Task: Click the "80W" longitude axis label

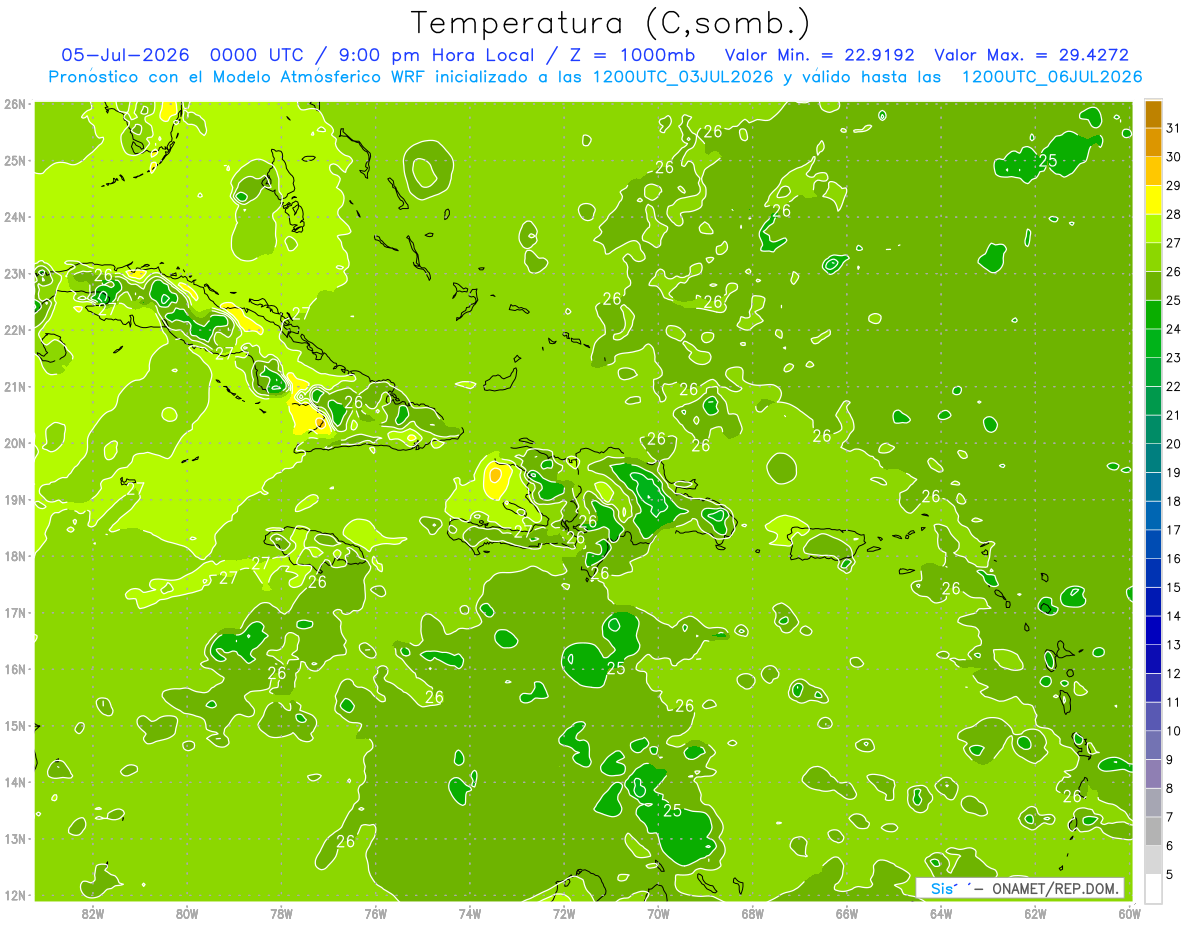Action: coord(186,914)
